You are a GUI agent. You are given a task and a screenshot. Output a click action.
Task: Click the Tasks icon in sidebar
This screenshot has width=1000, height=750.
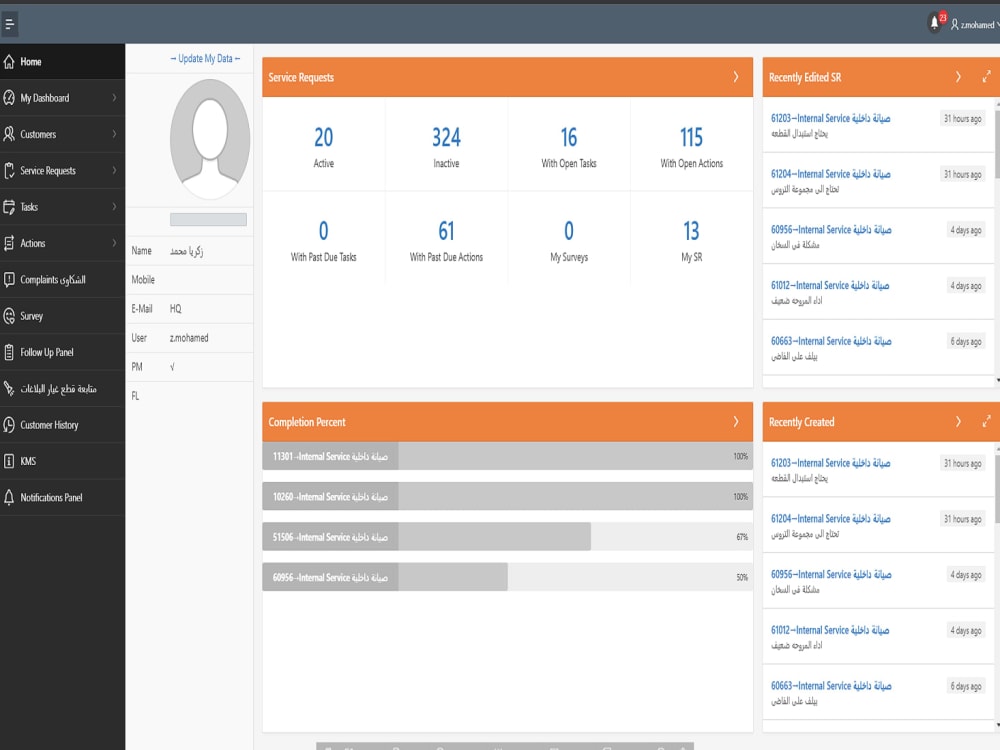(x=9, y=207)
